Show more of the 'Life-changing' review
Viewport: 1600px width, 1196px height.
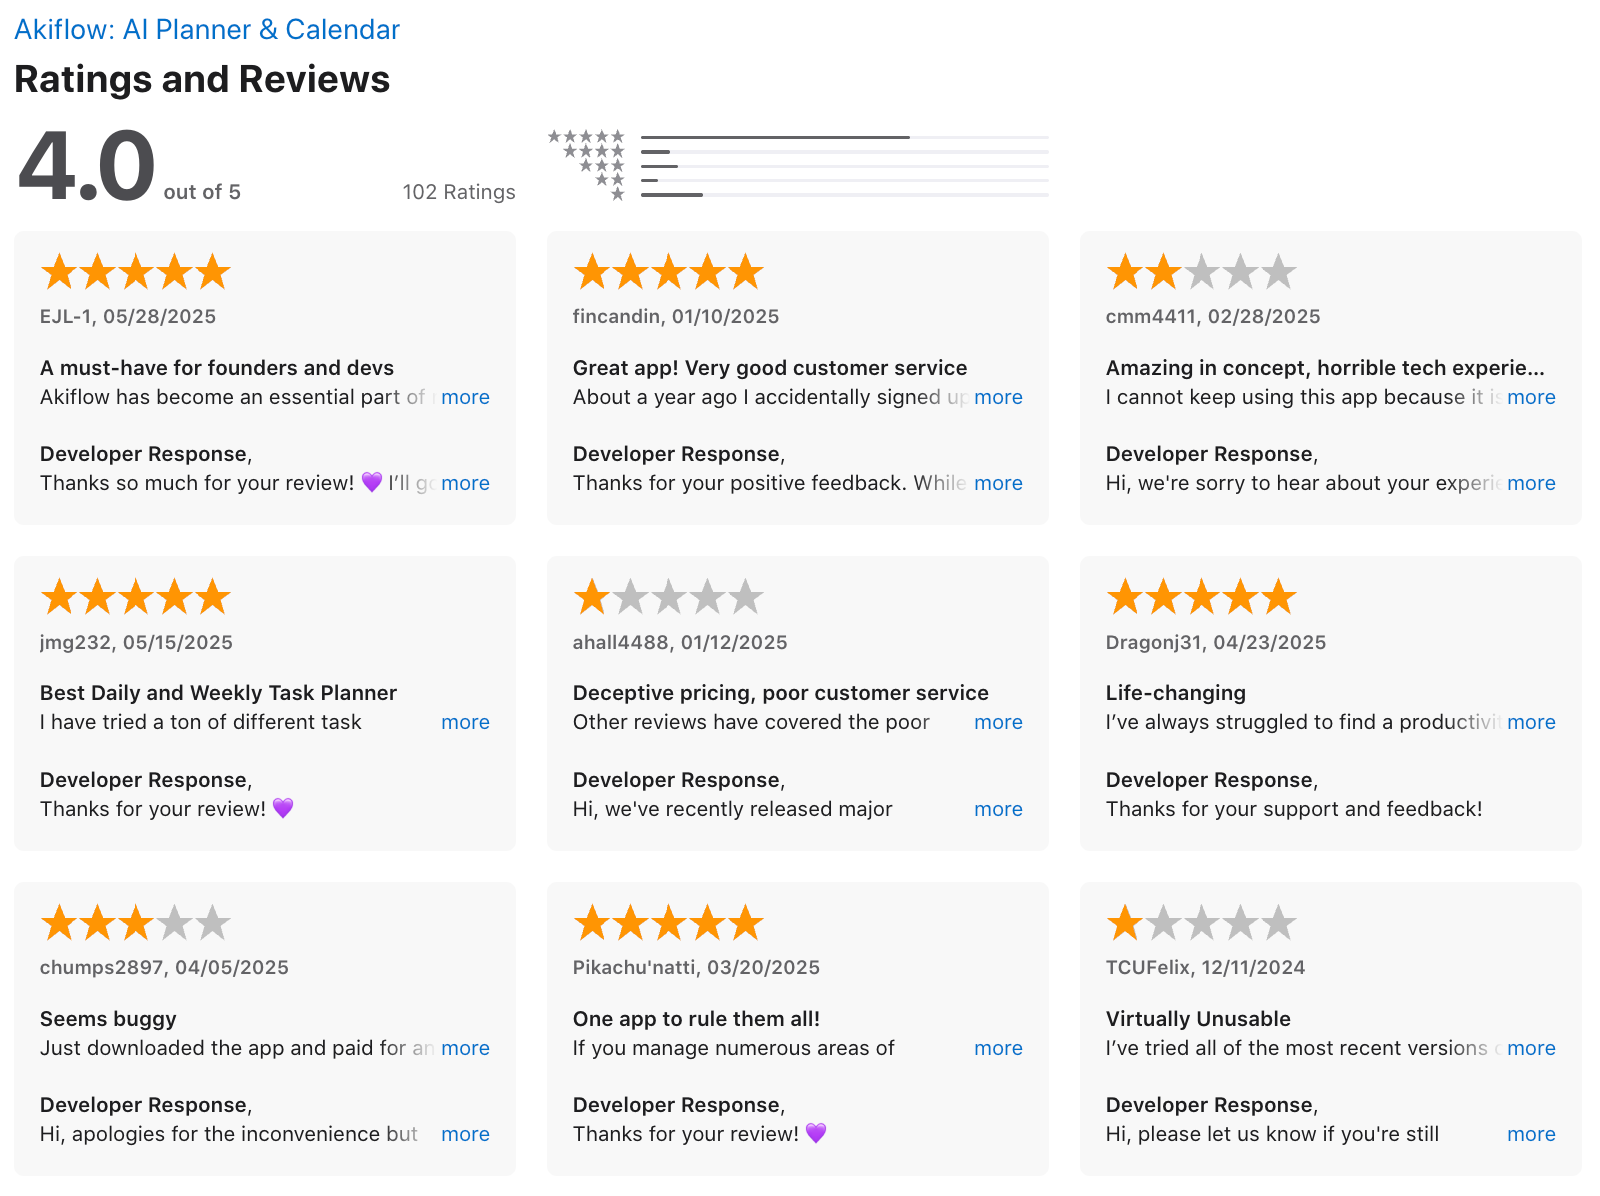click(1531, 722)
